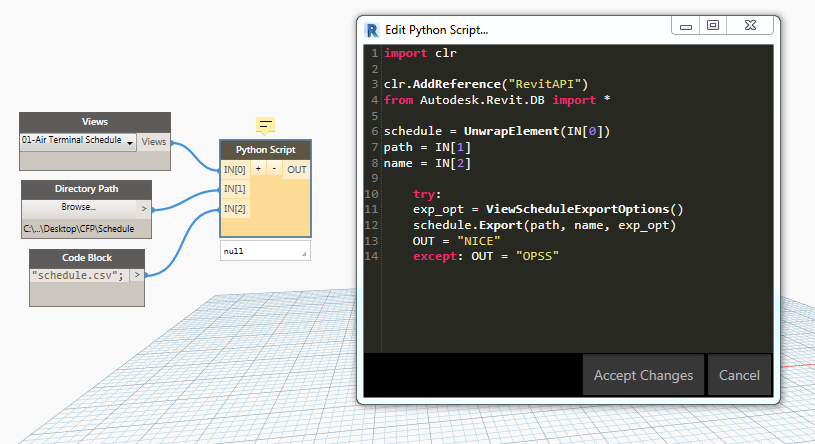Image resolution: width=815 pixels, height=444 pixels.
Task: Click the except: OUT = "OPSS" line
Action: (x=486, y=256)
